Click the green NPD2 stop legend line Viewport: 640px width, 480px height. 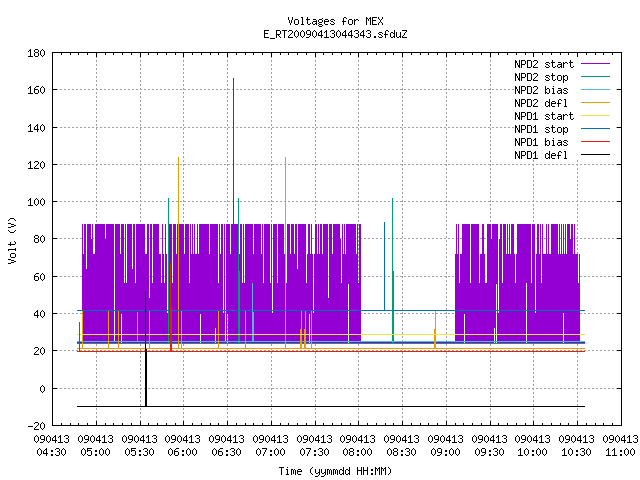pyautogui.click(x=595, y=77)
